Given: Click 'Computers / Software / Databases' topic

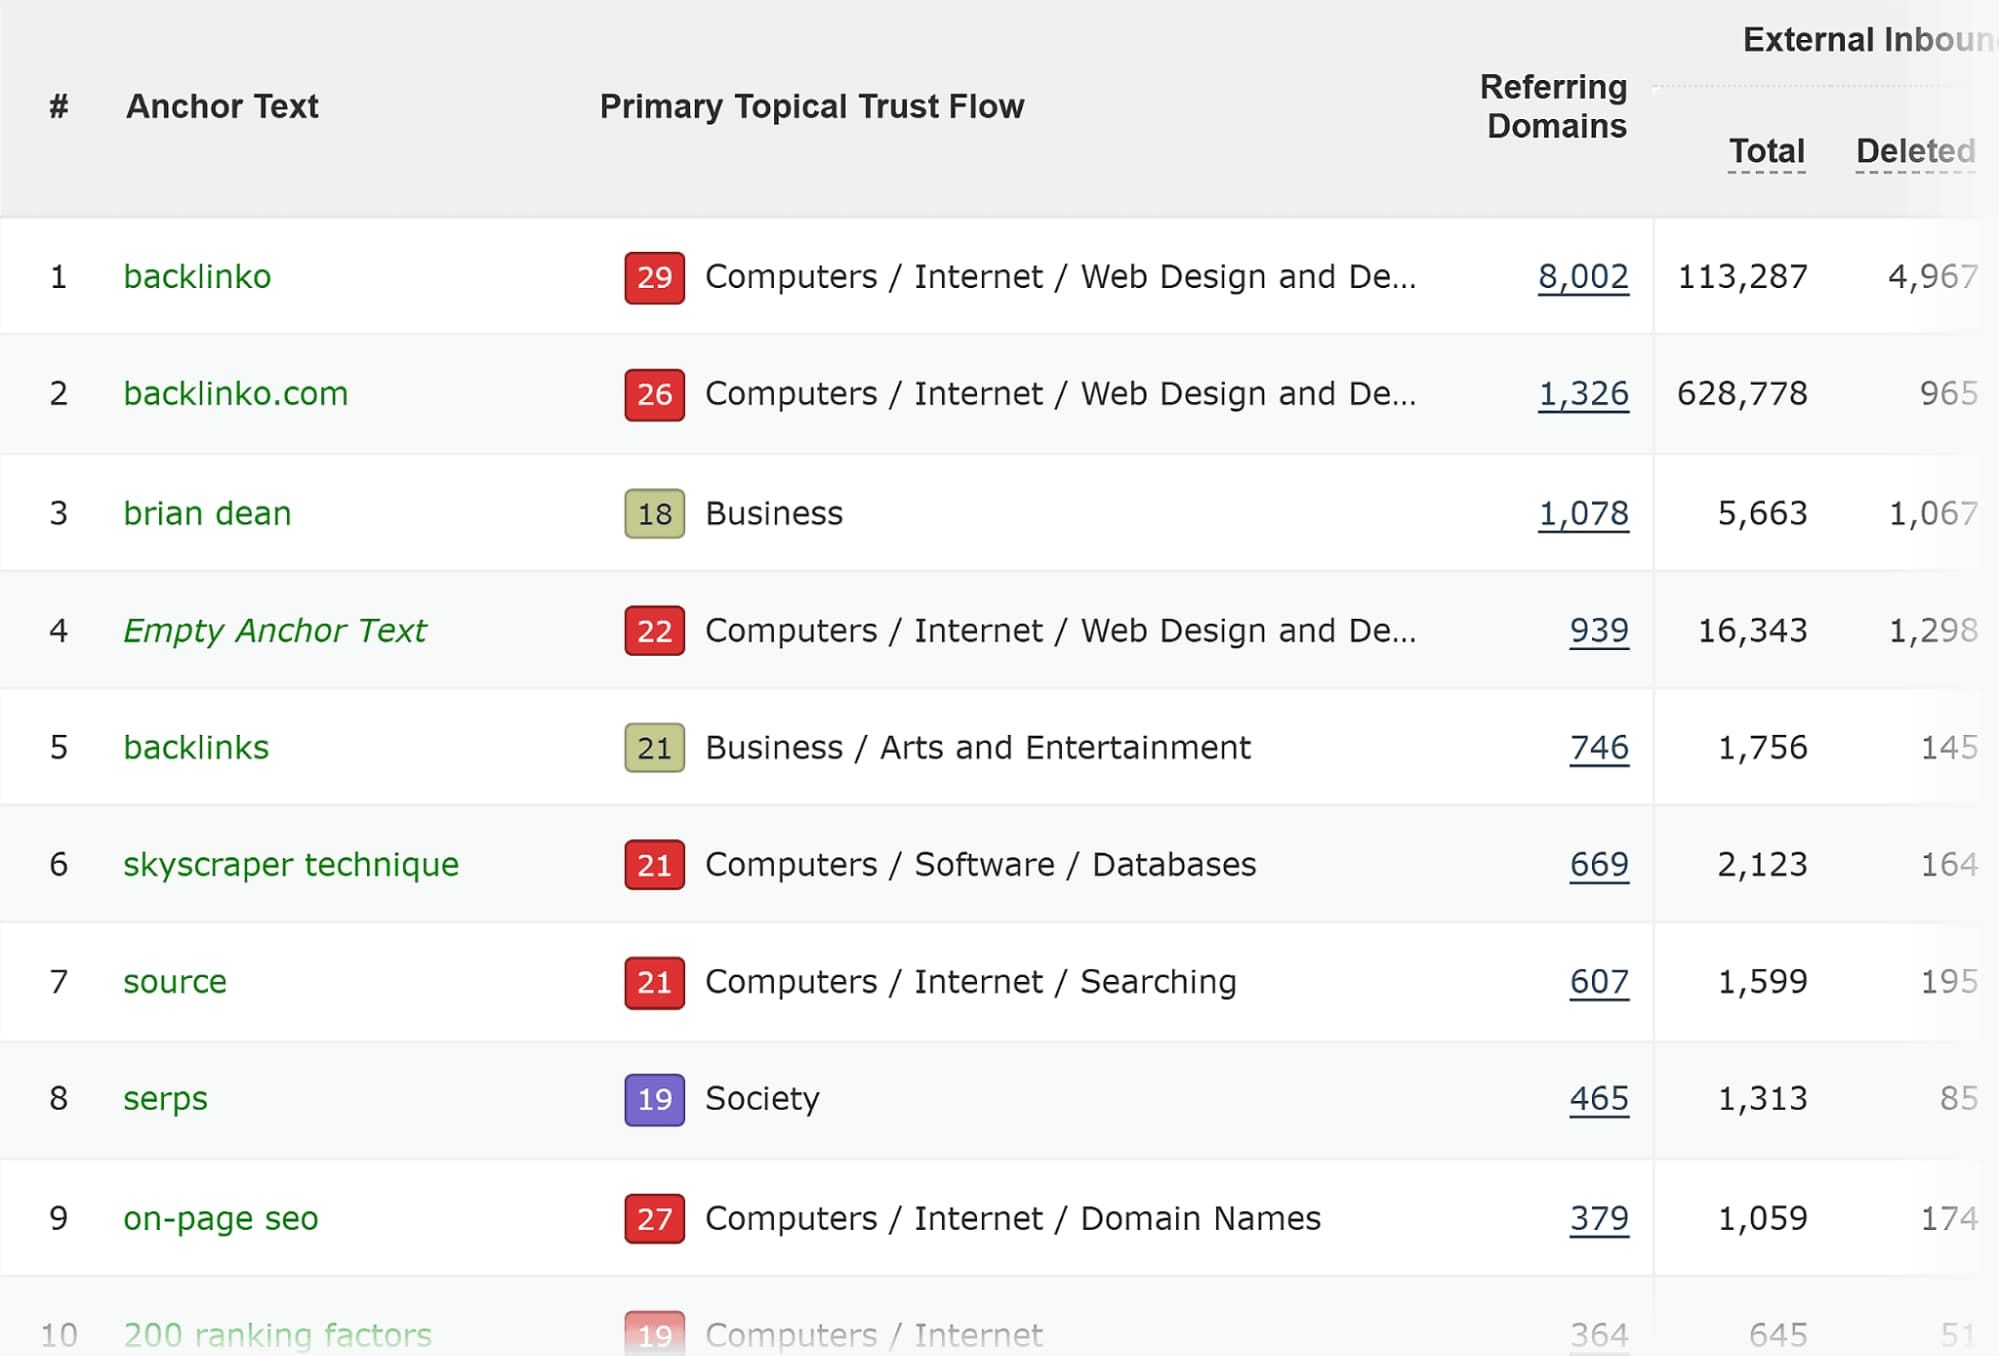Looking at the screenshot, I should pos(981,864).
